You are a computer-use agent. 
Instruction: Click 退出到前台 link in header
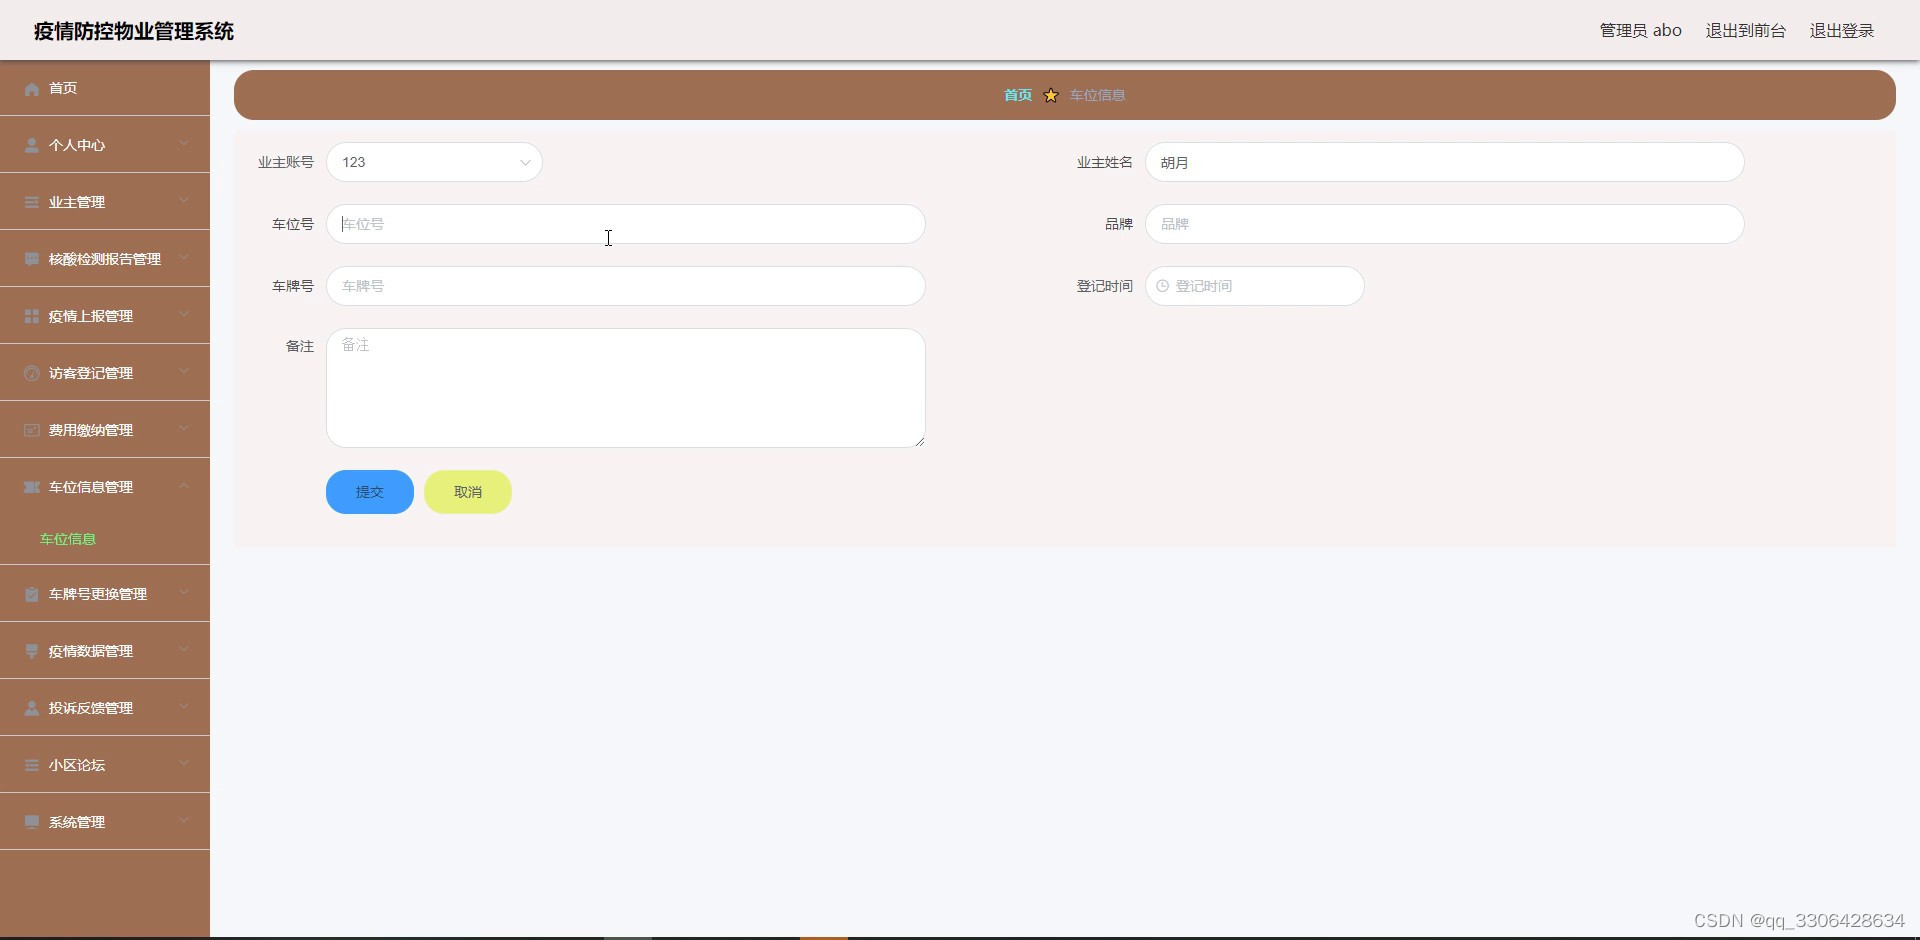[x=1746, y=31]
